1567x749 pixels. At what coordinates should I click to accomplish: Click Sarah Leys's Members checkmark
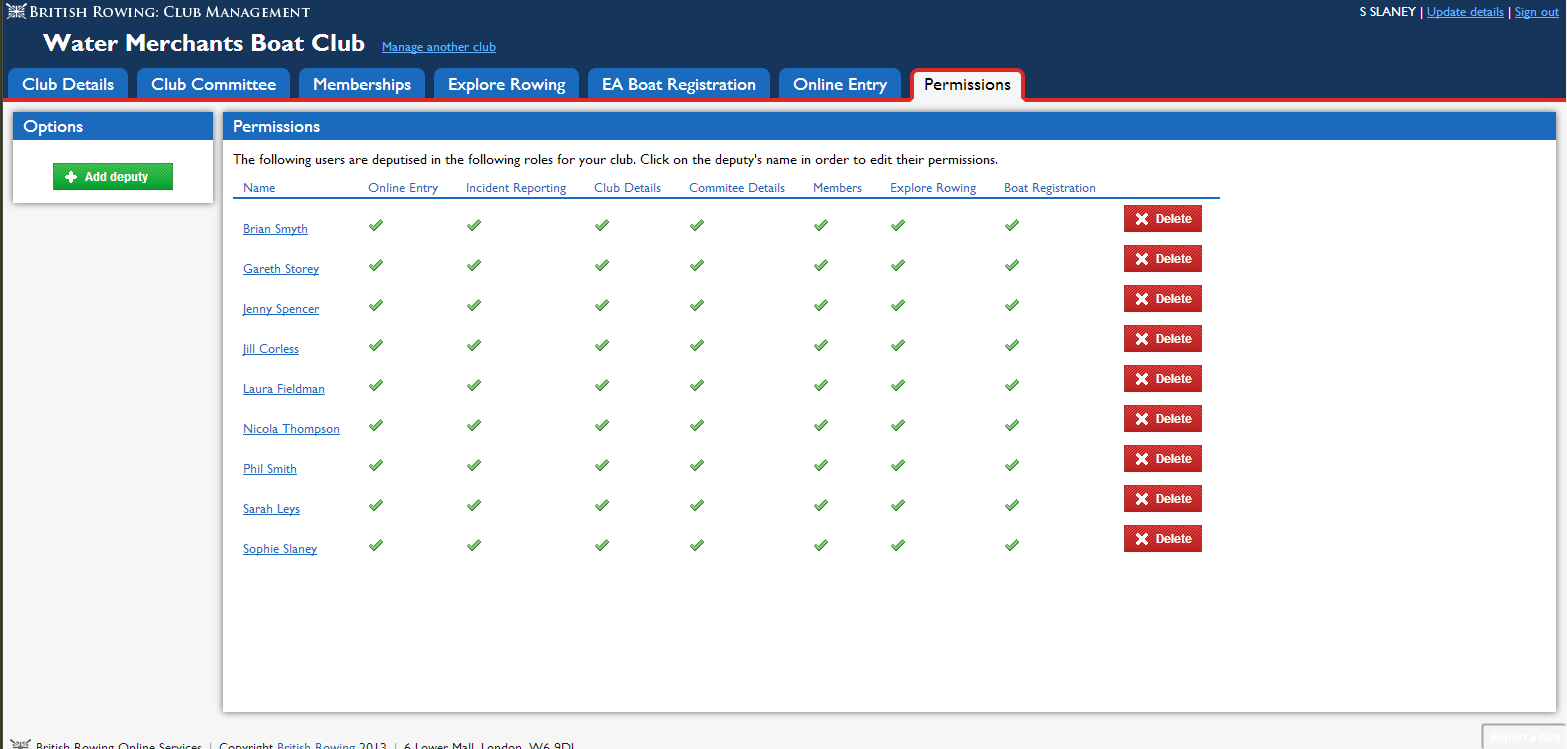click(x=821, y=505)
